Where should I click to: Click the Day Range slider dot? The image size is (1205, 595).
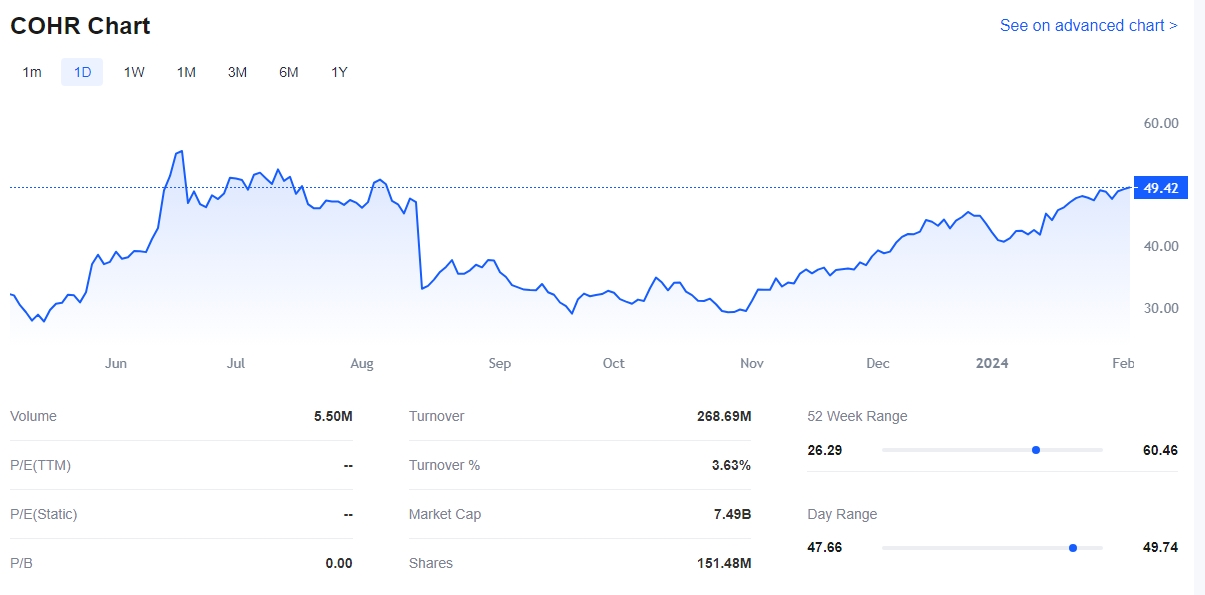[1073, 548]
